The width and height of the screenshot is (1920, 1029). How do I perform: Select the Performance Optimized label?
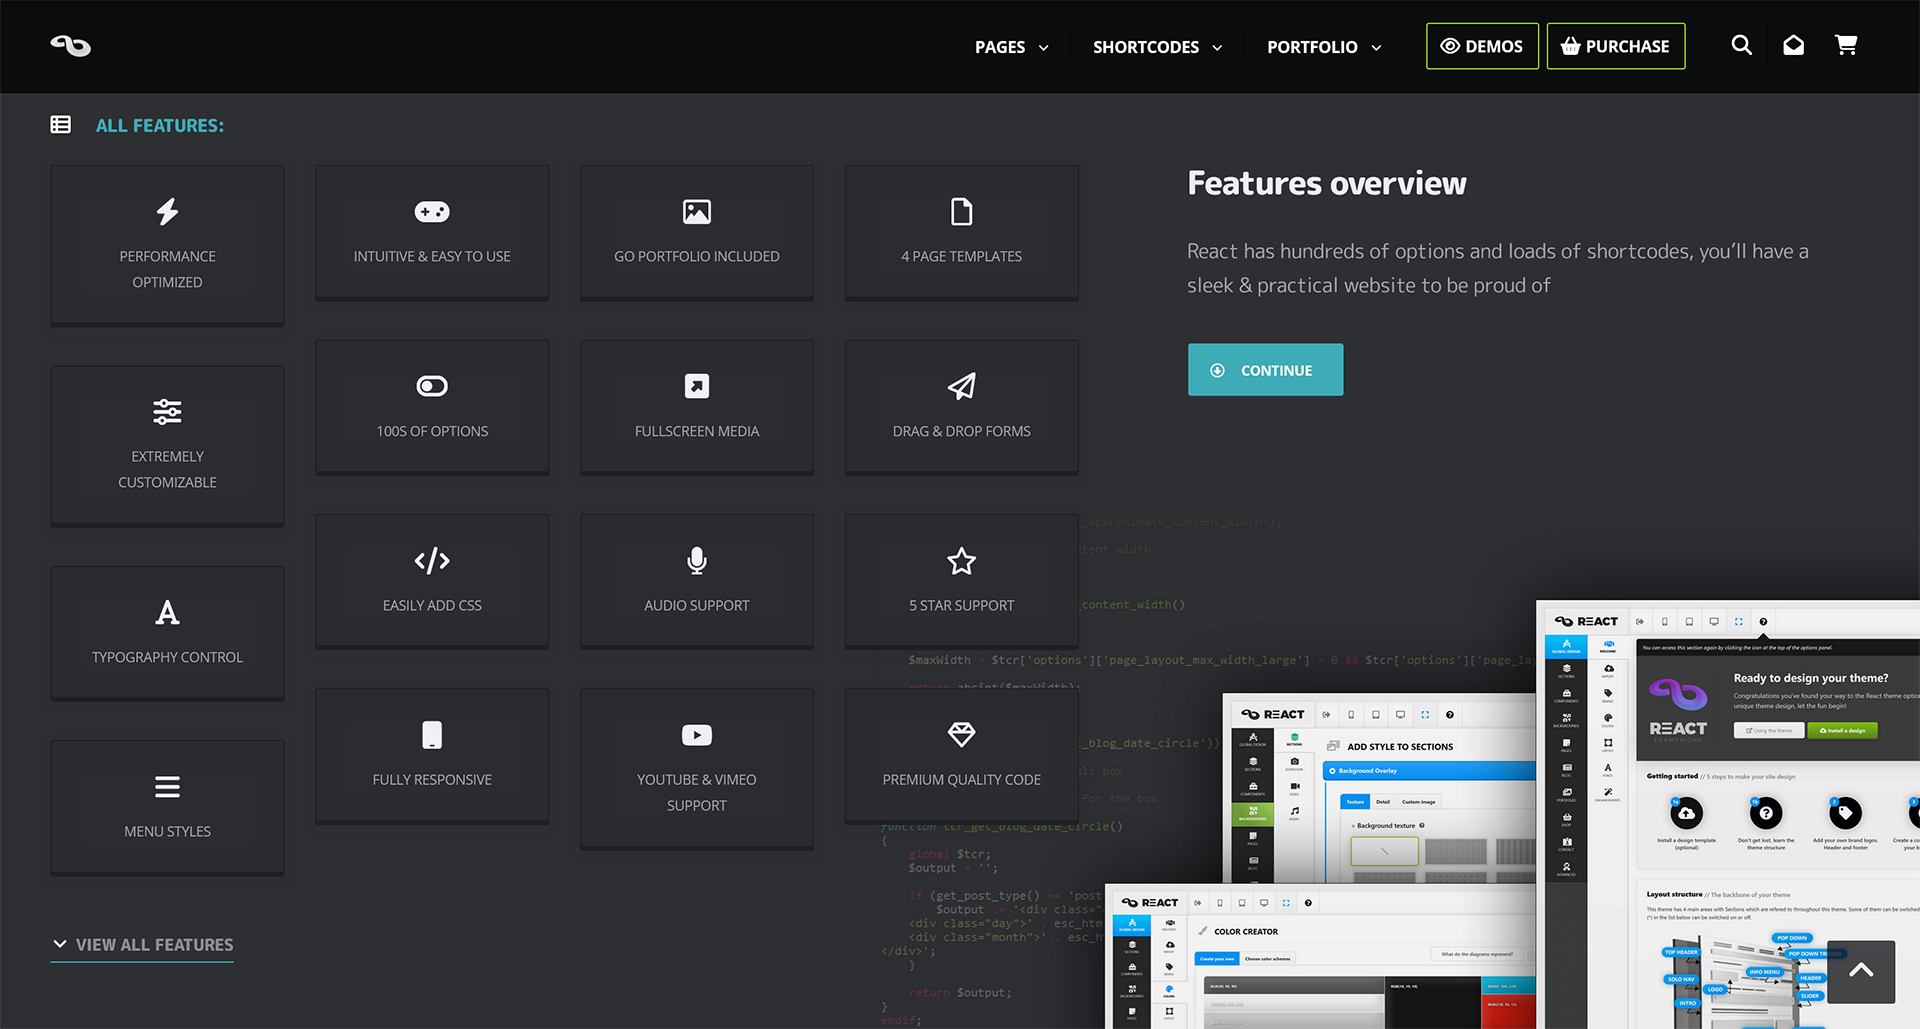(x=168, y=269)
